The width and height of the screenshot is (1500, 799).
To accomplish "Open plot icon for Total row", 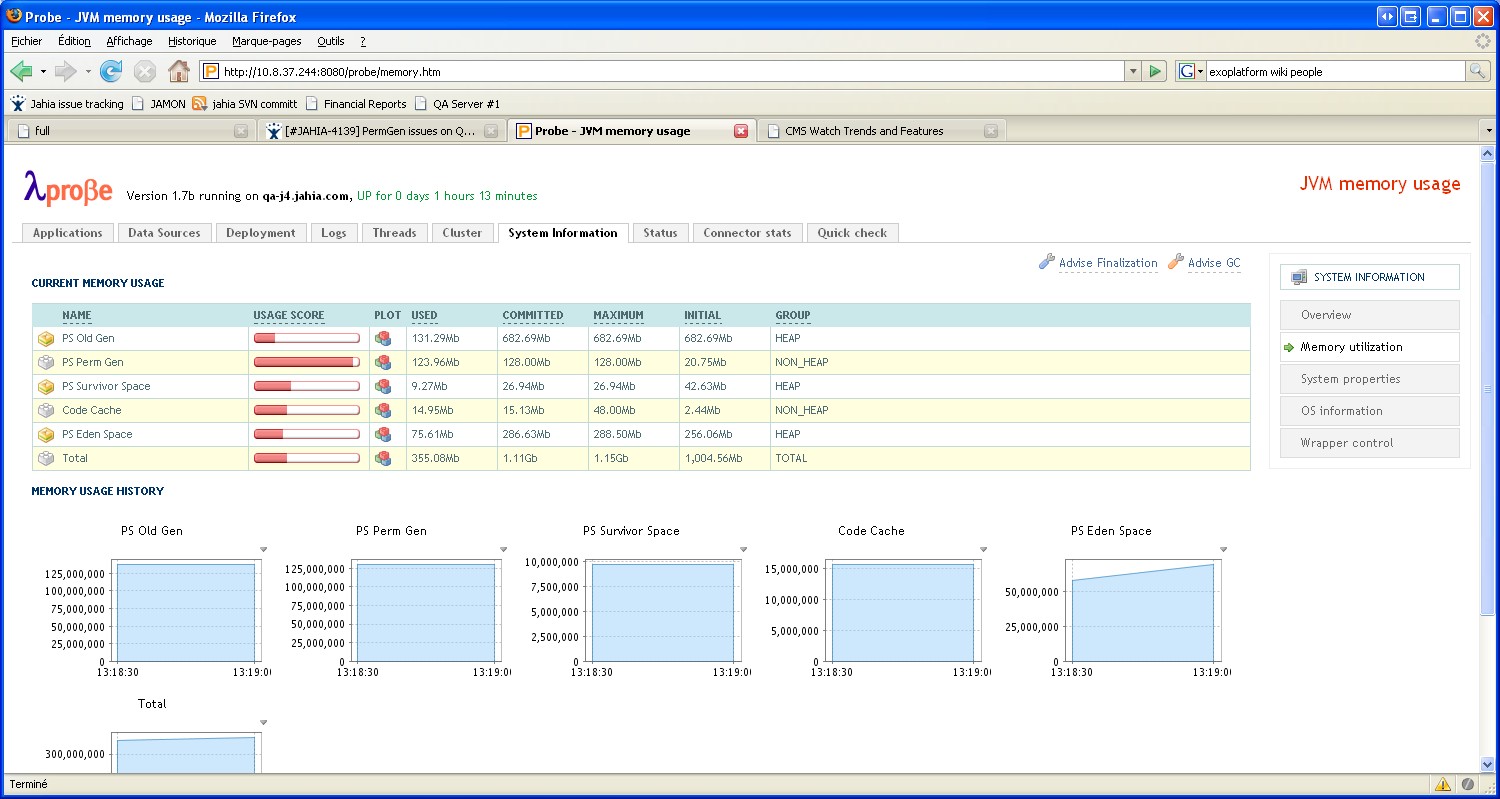I will [x=383, y=458].
